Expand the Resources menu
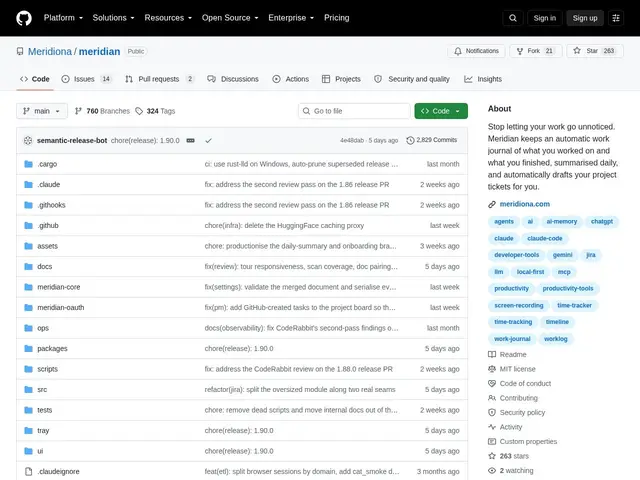Image resolution: width=640 pixels, height=480 pixels. [x=168, y=18]
